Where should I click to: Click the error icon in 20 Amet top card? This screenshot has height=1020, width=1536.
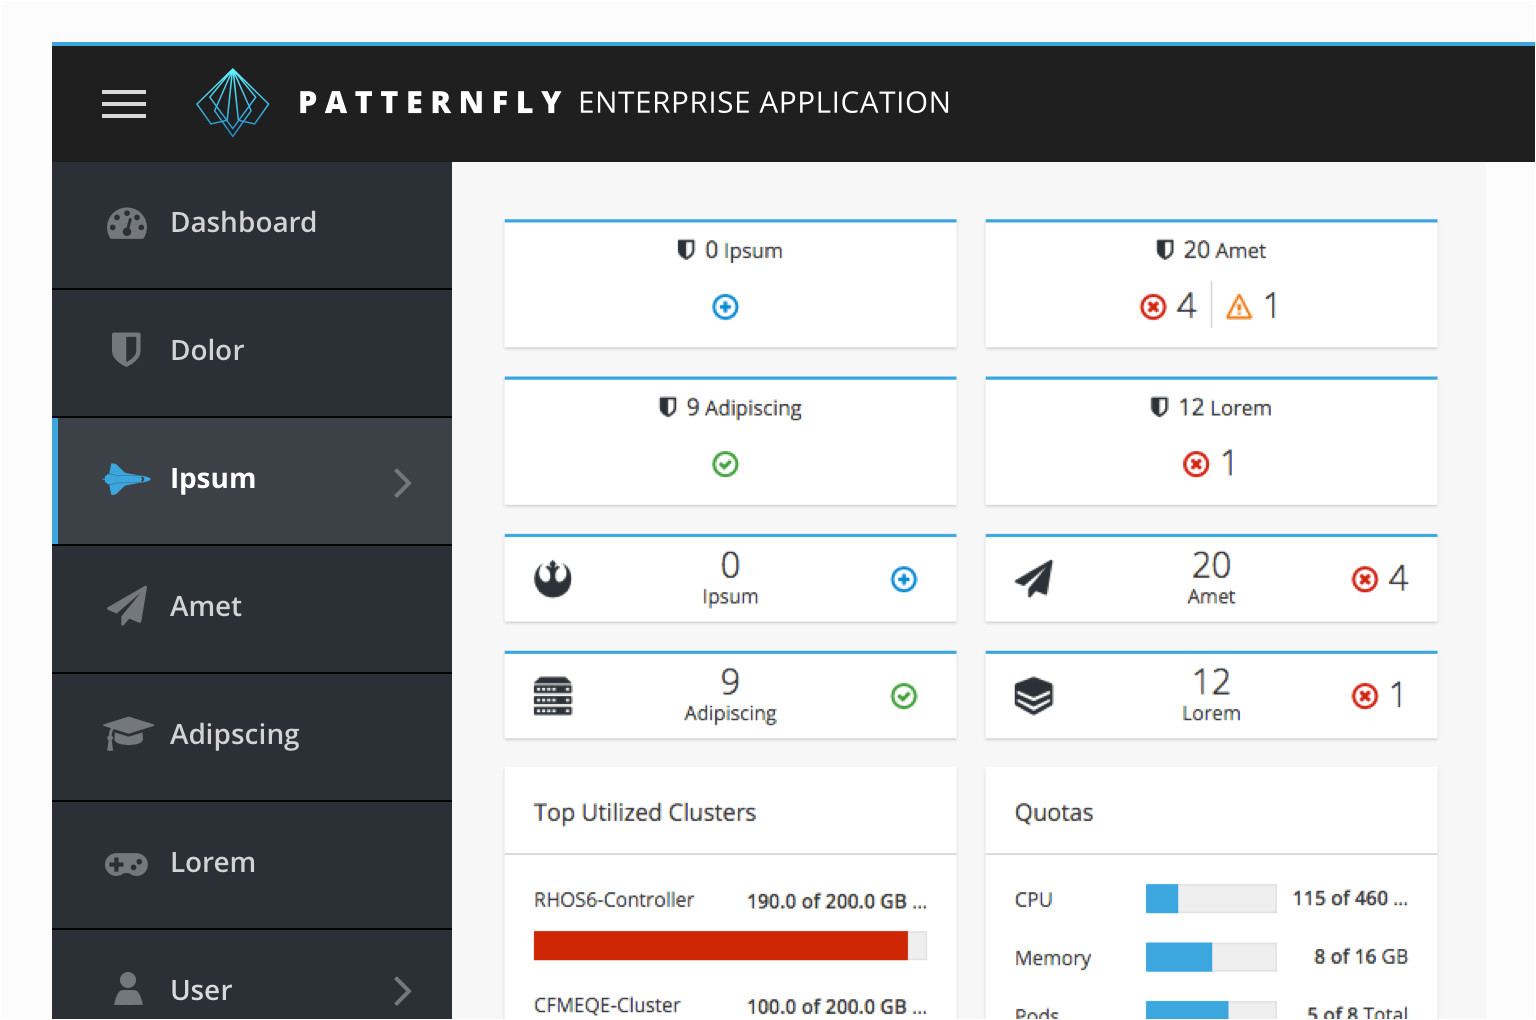click(x=1153, y=306)
